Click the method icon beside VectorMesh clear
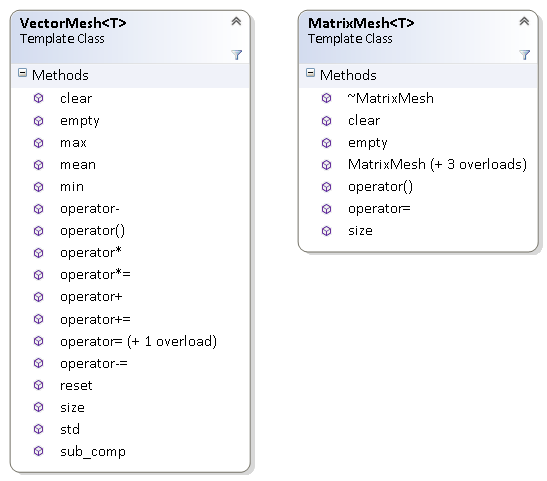 (x=38, y=98)
